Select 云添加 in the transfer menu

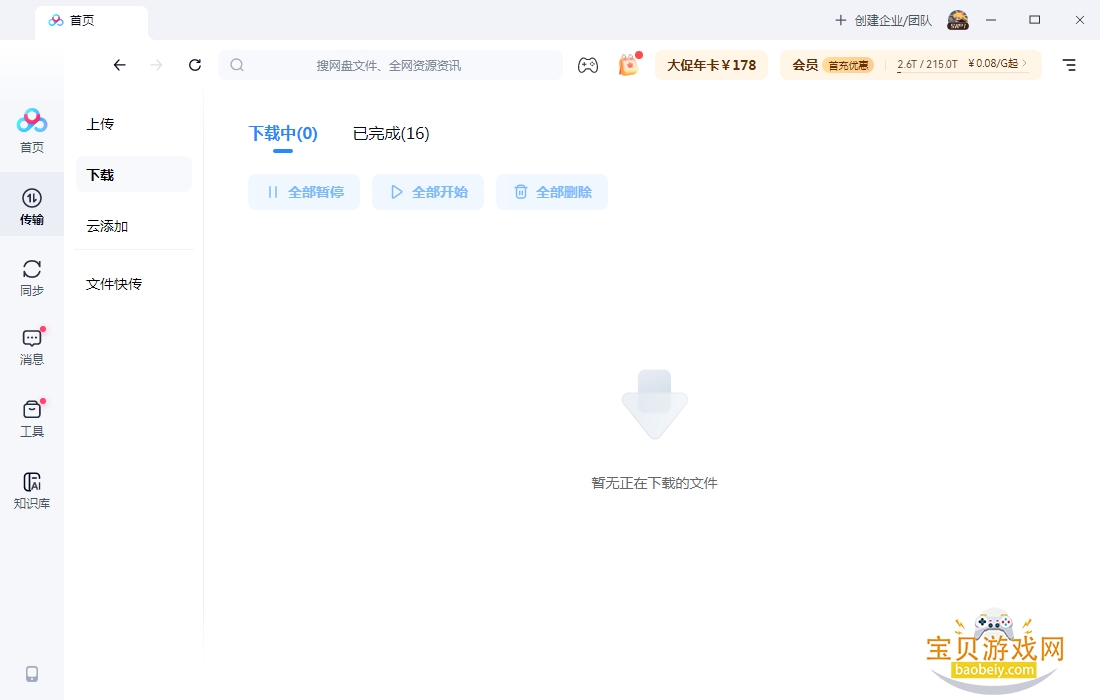pyautogui.click(x=107, y=226)
